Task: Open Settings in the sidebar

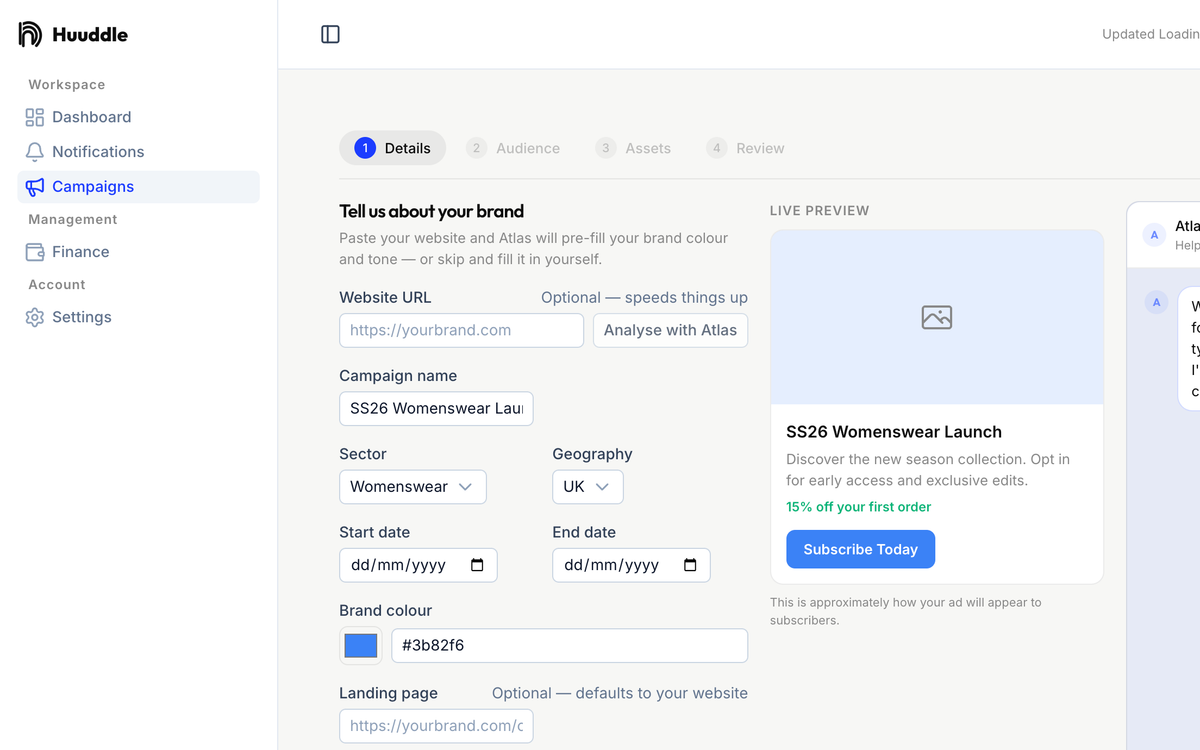Action: tap(138, 317)
